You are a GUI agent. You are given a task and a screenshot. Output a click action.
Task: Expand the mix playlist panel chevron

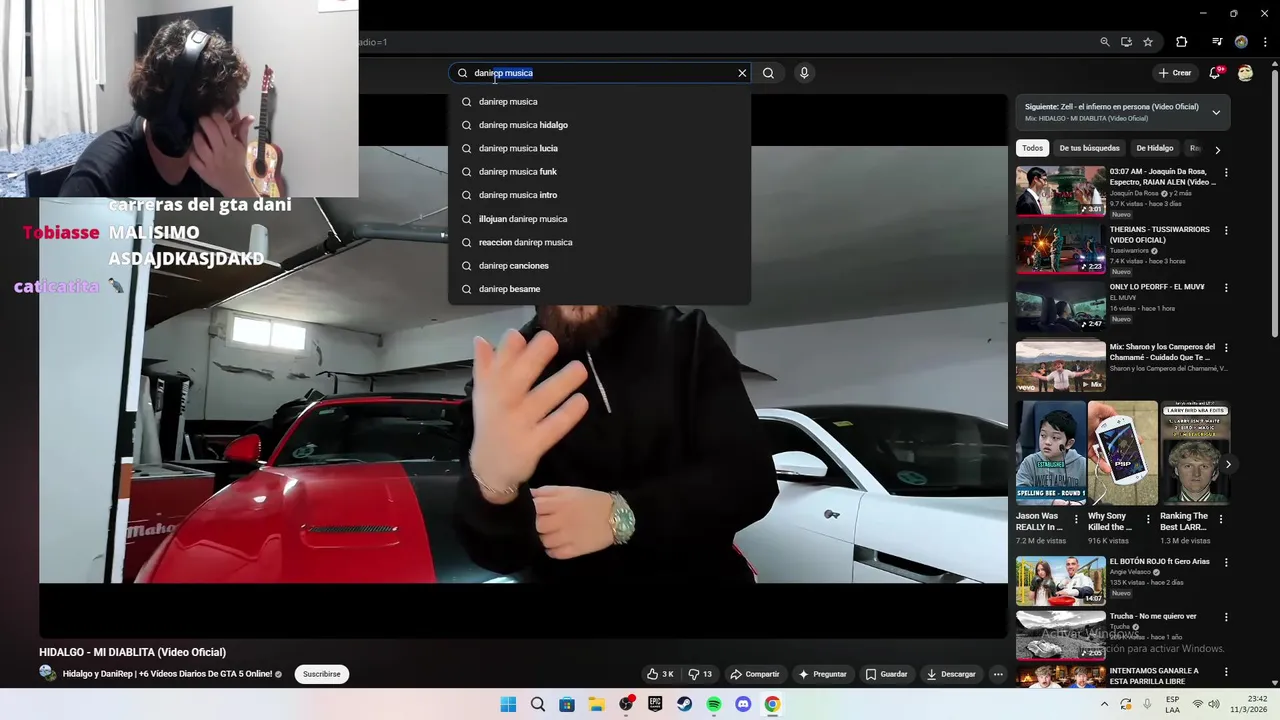tap(1216, 112)
